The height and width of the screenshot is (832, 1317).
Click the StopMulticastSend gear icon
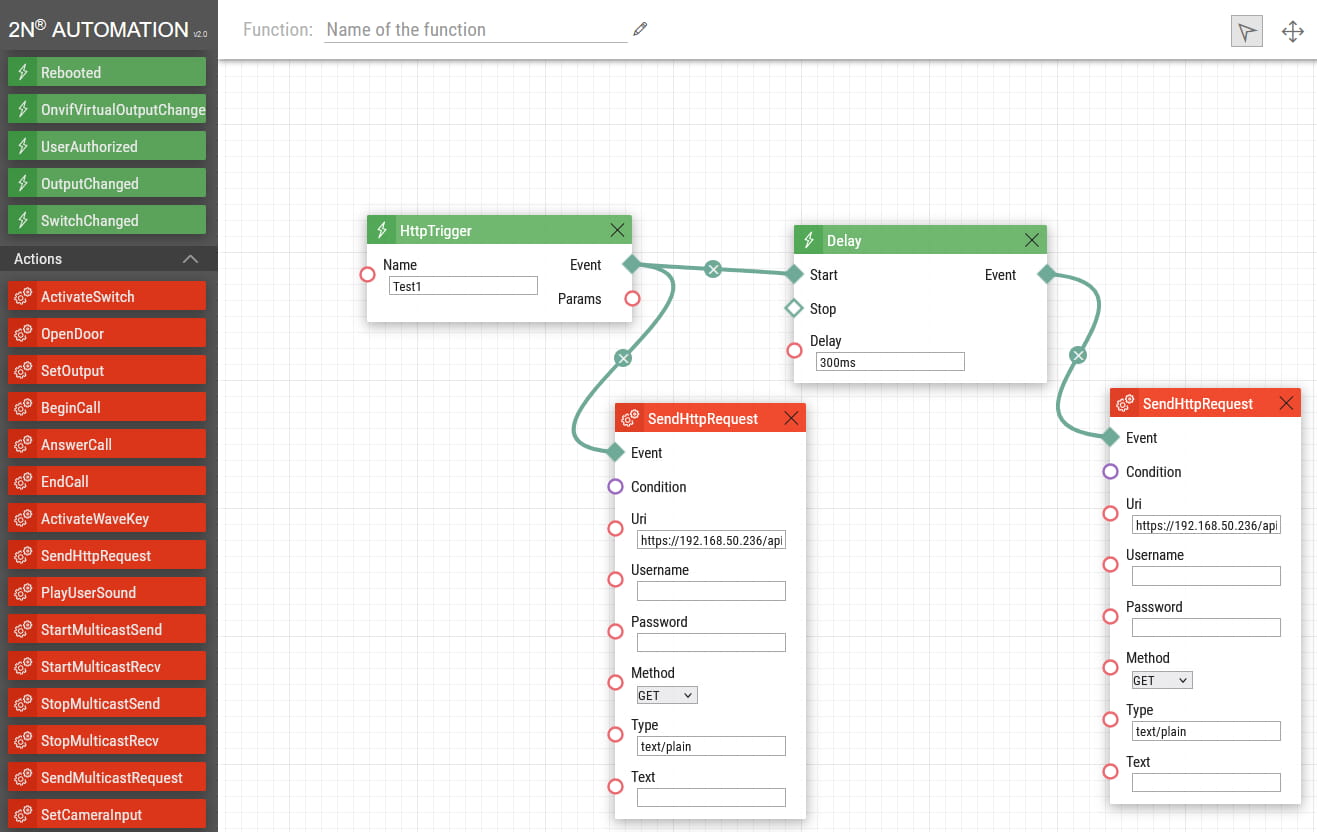pyautogui.click(x=23, y=703)
